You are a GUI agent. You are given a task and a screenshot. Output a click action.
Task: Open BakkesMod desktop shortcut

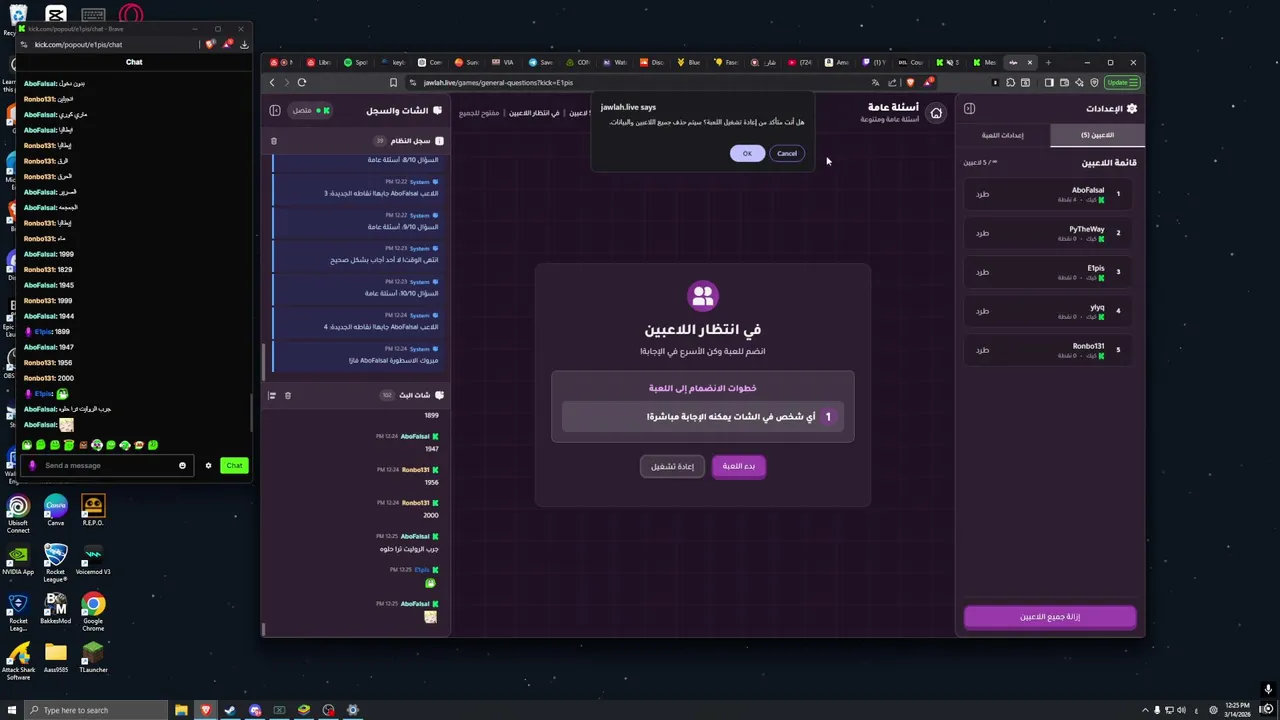point(55,609)
